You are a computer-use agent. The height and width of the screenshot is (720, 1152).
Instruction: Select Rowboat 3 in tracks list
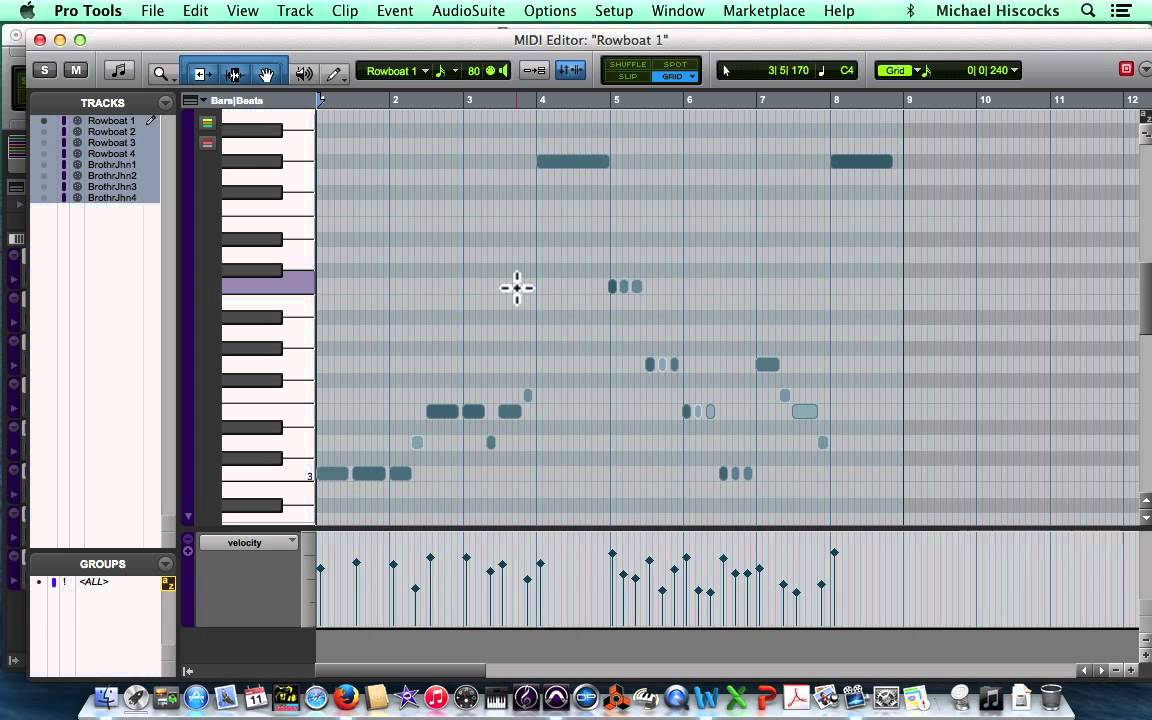(111, 143)
